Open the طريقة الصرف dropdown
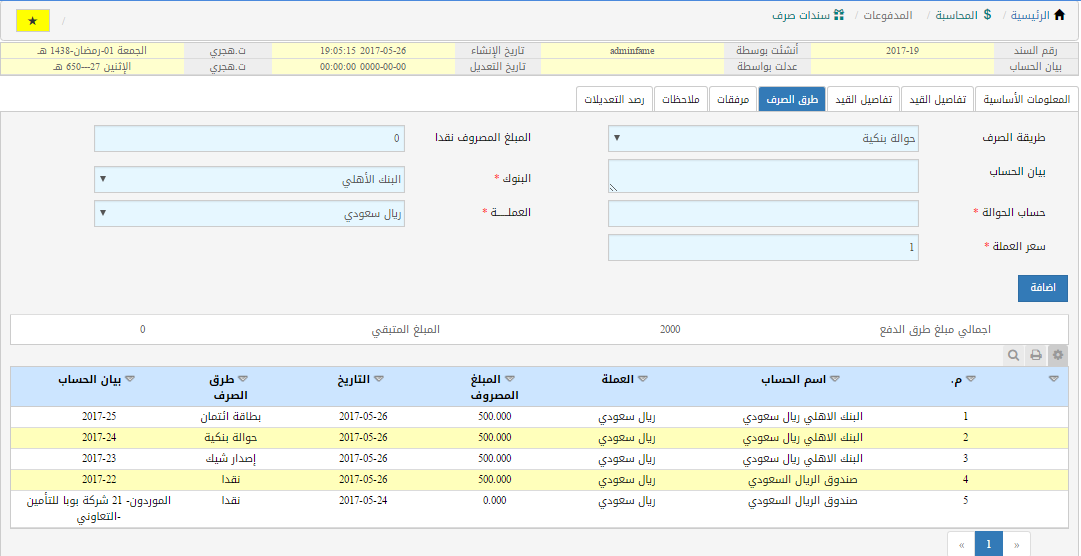Viewport: 1081px width, 556px height. tap(763, 139)
